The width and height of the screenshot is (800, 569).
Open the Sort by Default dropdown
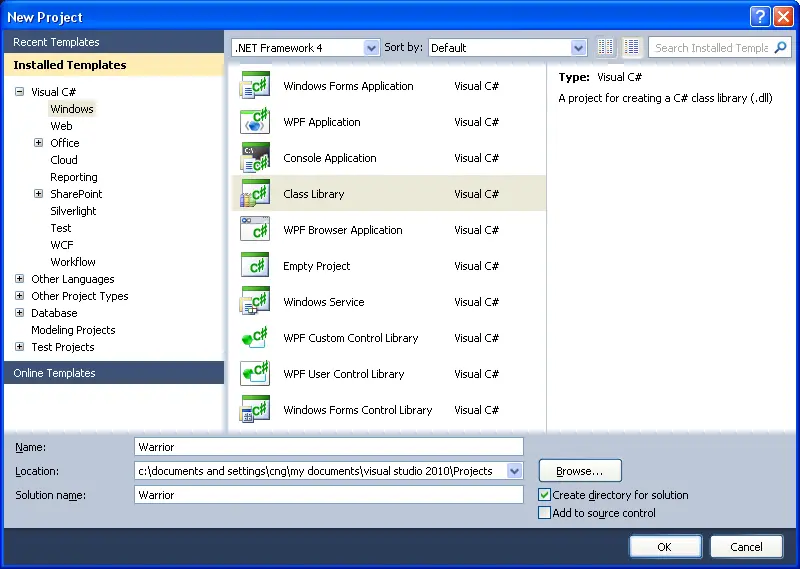(x=507, y=47)
